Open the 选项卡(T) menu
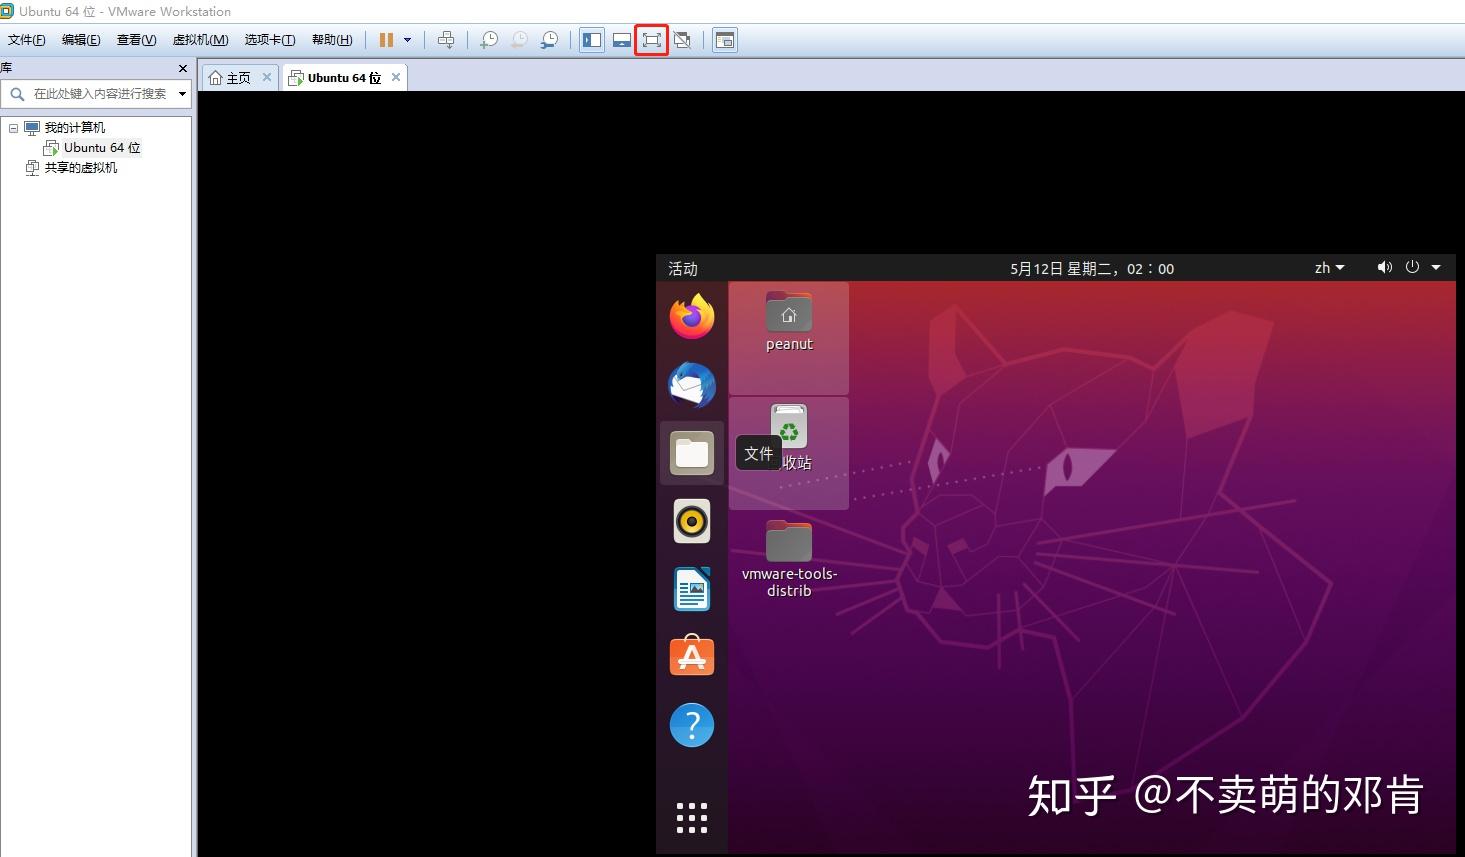The width and height of the screenshot is (1465, 857). [x=270, y=40]
